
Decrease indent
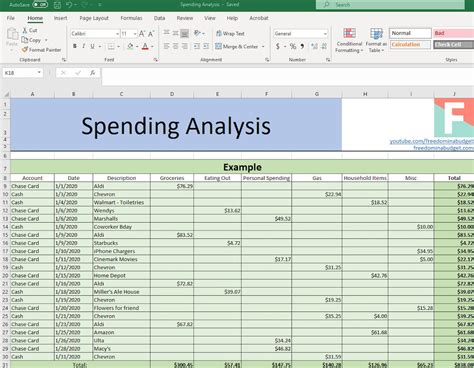click(x=197, y=46)
